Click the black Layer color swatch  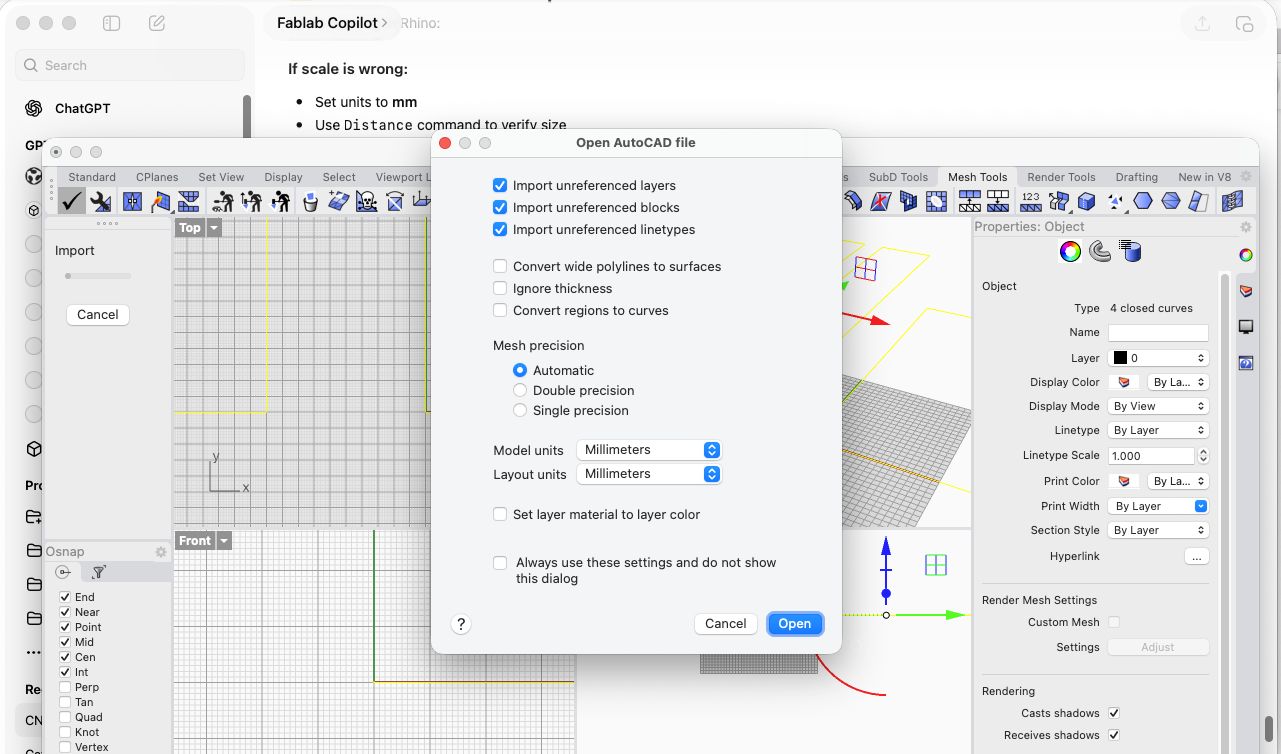[1120, 358]
